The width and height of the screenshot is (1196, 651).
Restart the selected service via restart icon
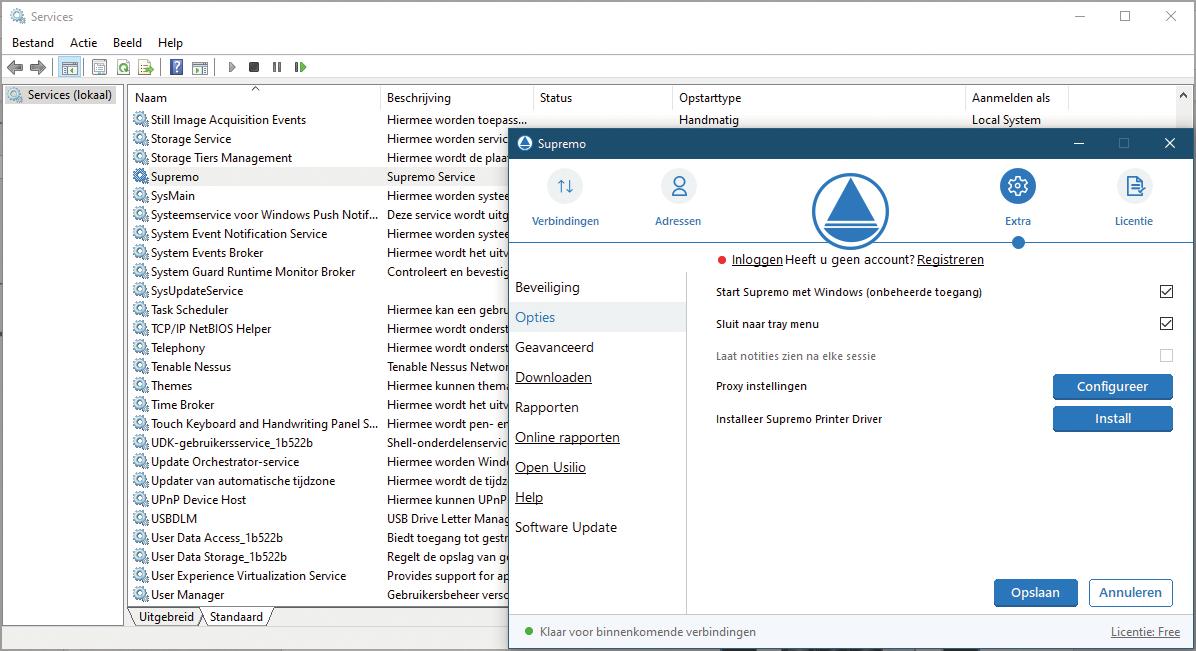tap(301, 67)
